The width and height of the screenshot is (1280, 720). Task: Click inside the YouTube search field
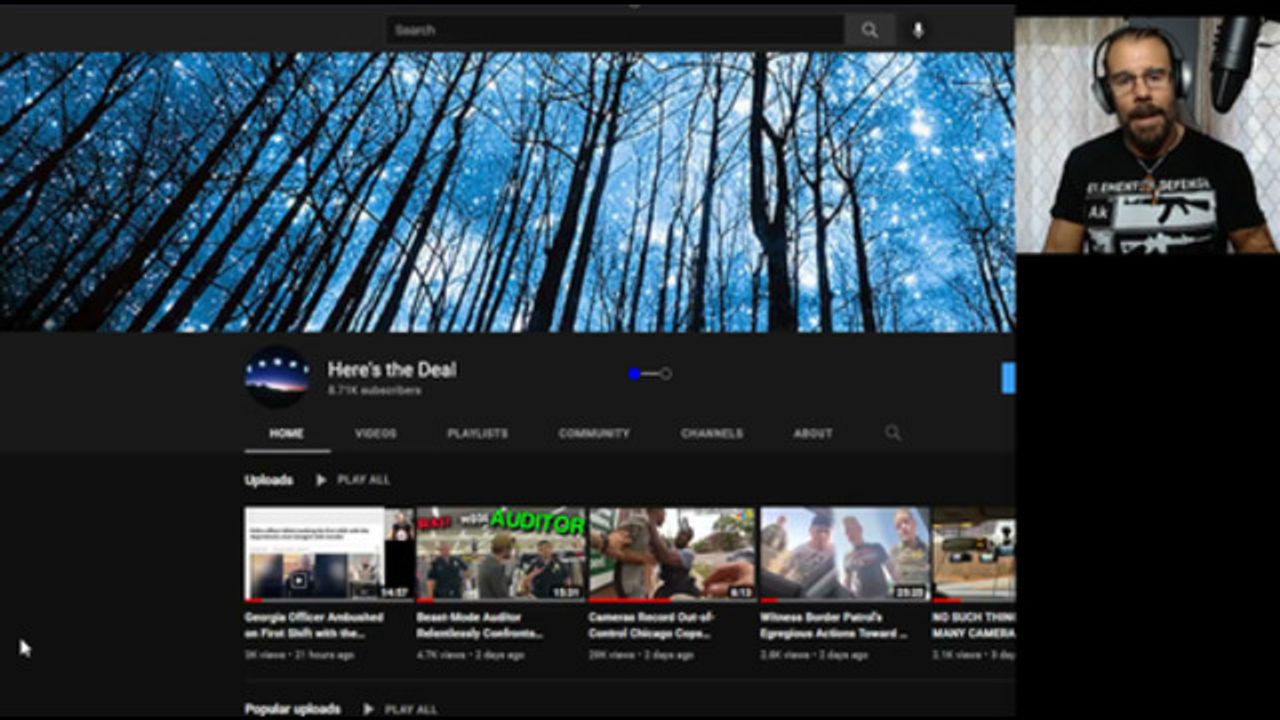click(x=614, y=30)
